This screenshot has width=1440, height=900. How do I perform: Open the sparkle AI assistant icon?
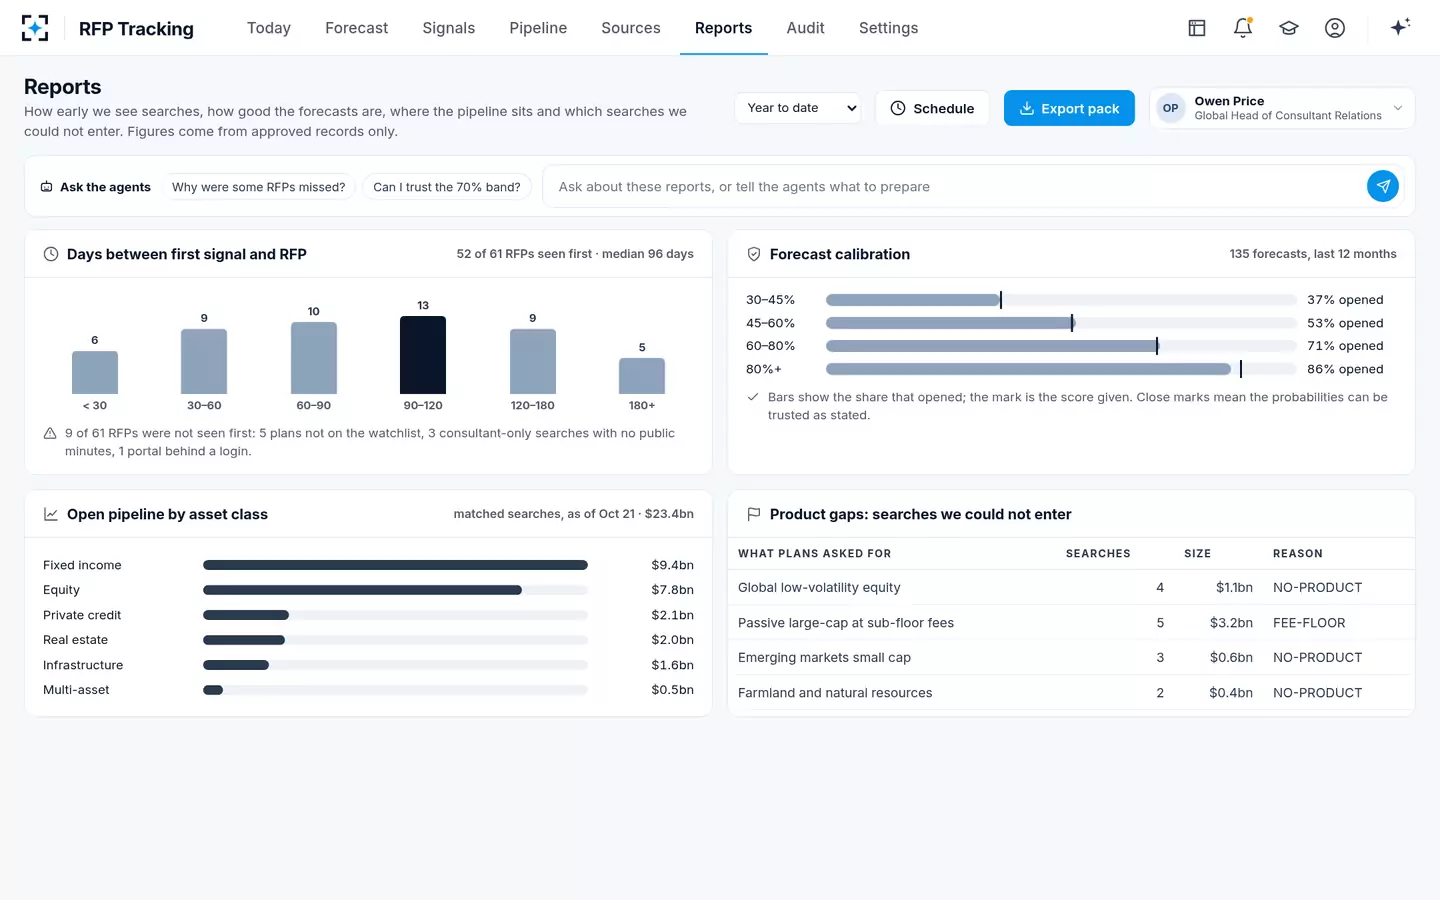1400,27
